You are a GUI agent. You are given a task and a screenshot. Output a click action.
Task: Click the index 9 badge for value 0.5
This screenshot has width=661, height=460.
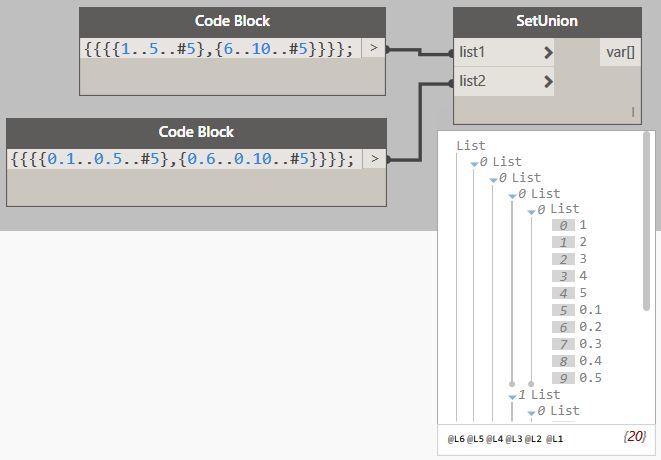click(563, 378)
